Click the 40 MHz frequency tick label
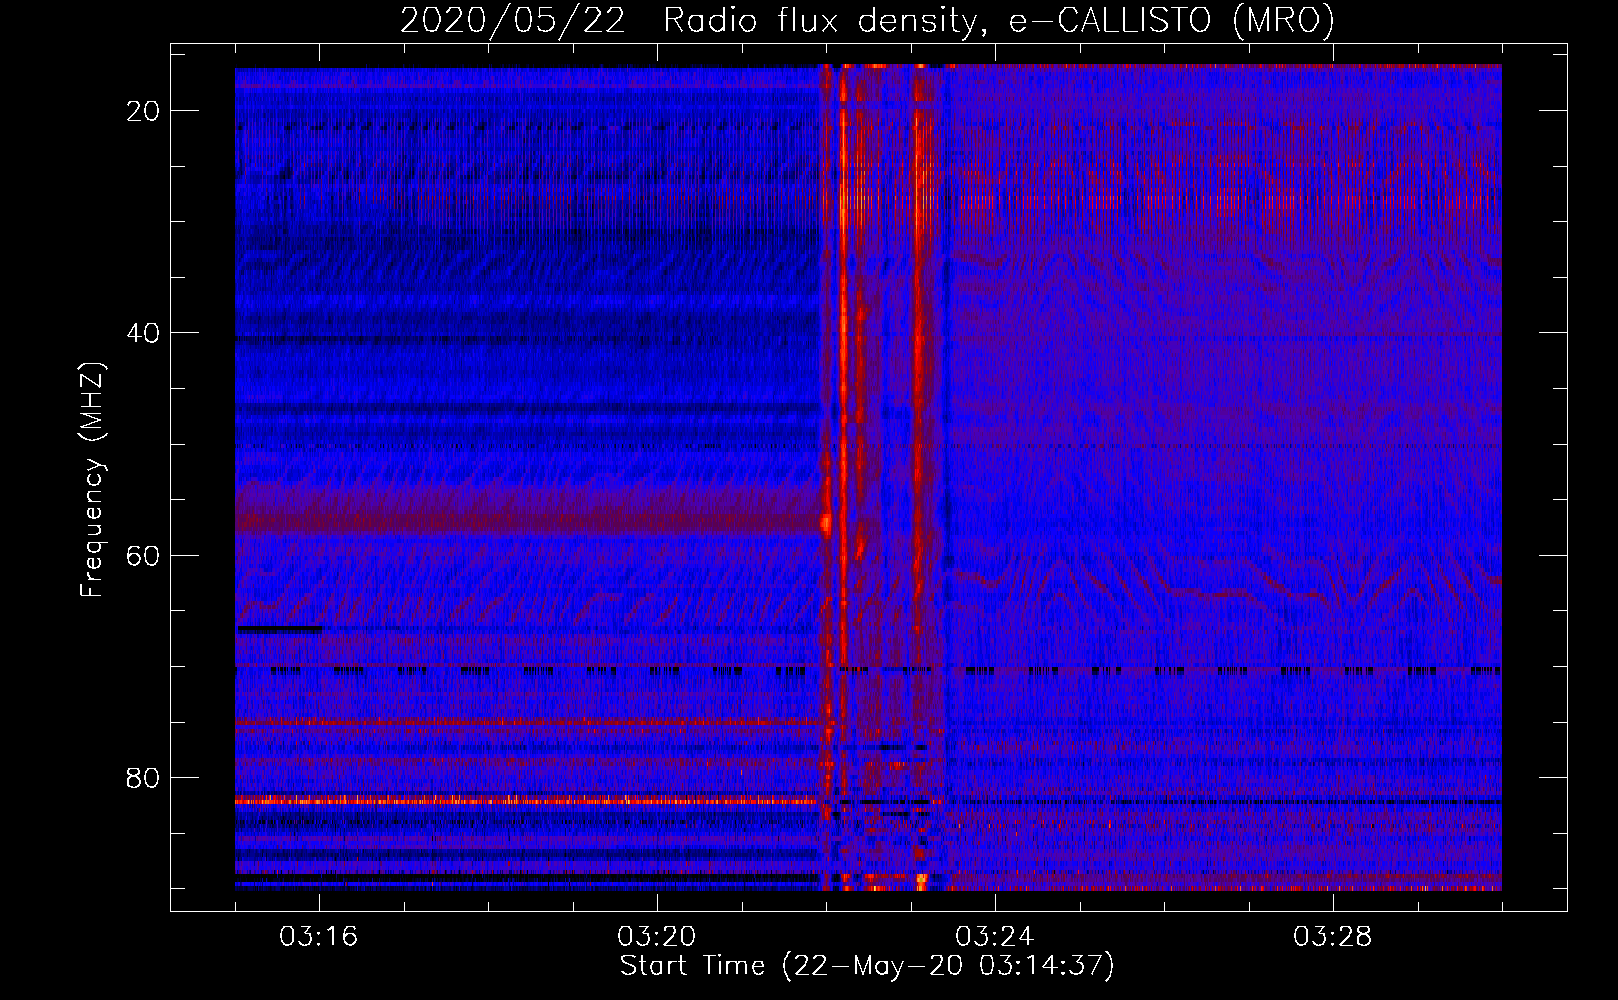The height and width of the screenshot is (1000, 1618). click(x=143, y=333)
